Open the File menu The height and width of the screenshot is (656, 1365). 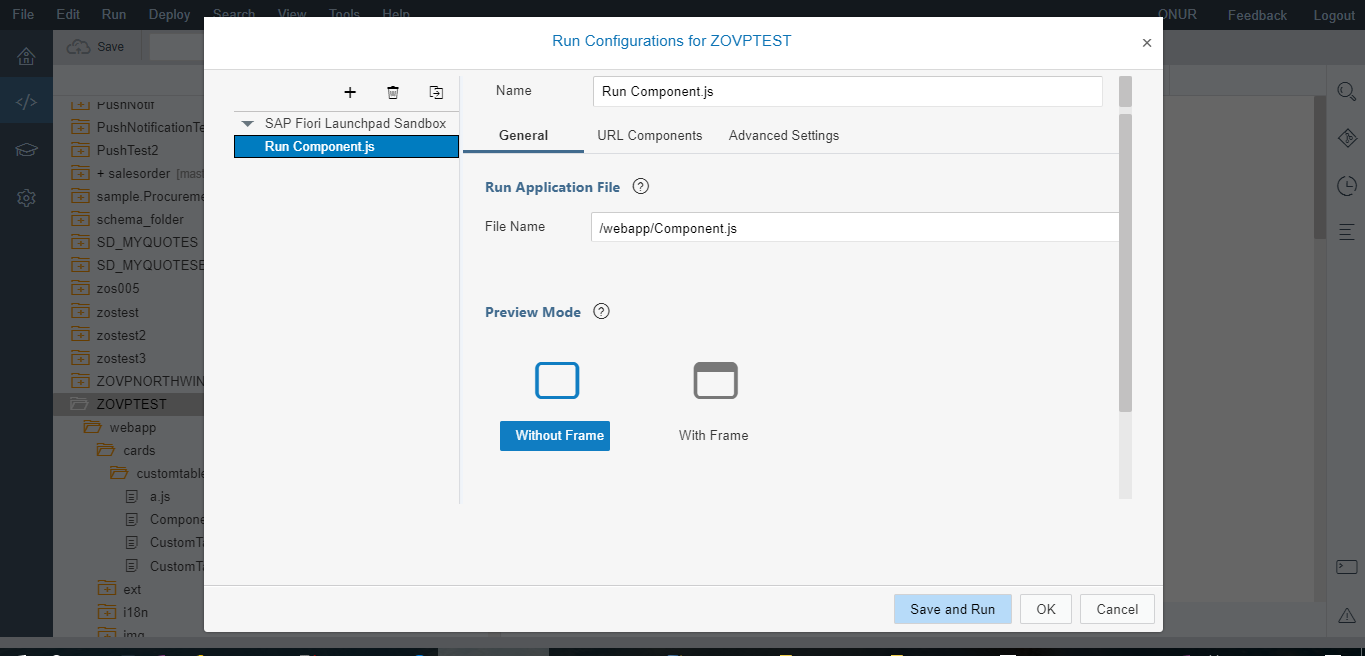click(x=23, y=15)
